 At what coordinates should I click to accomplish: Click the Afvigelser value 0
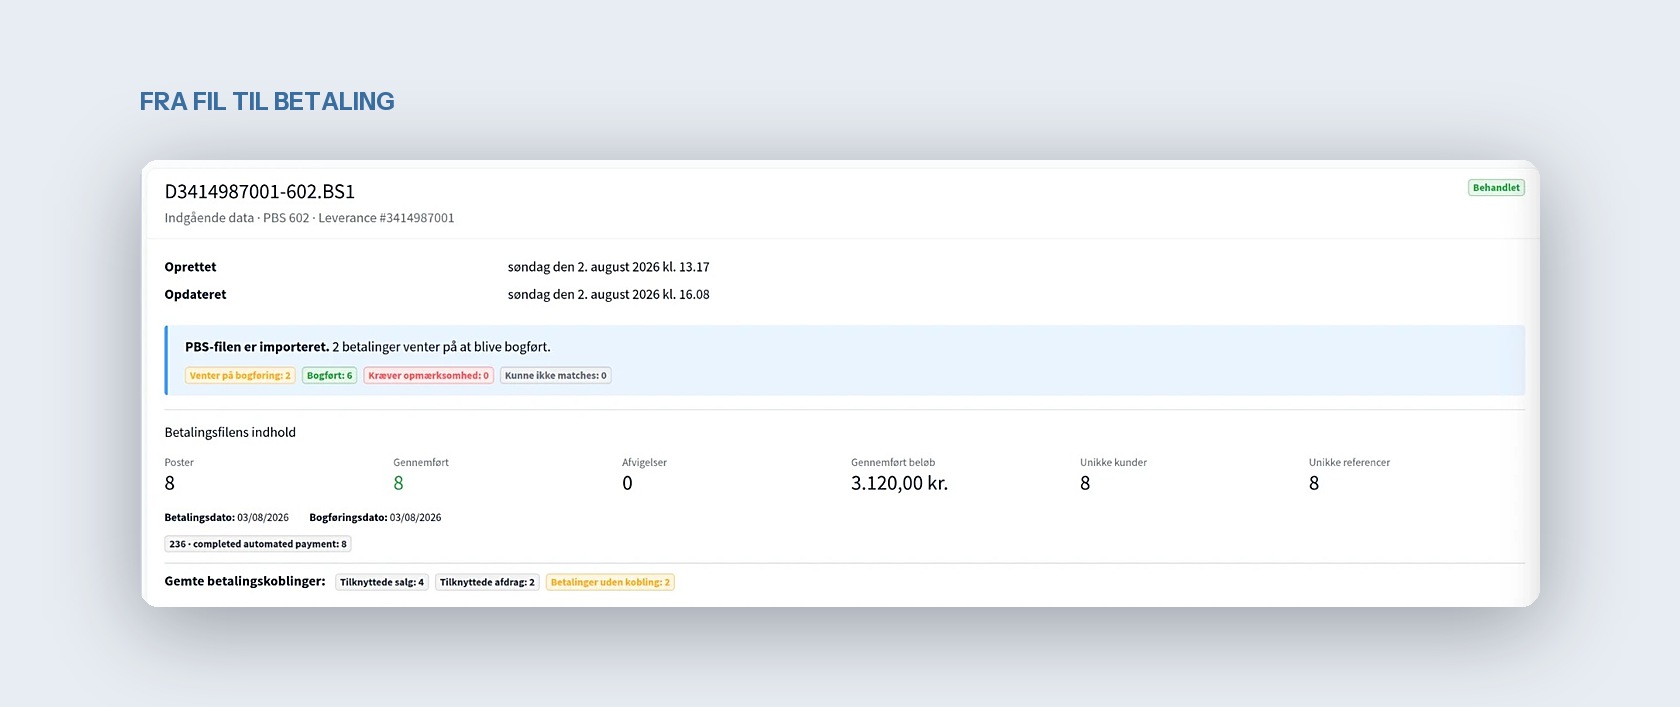click(x=627, y=484)
